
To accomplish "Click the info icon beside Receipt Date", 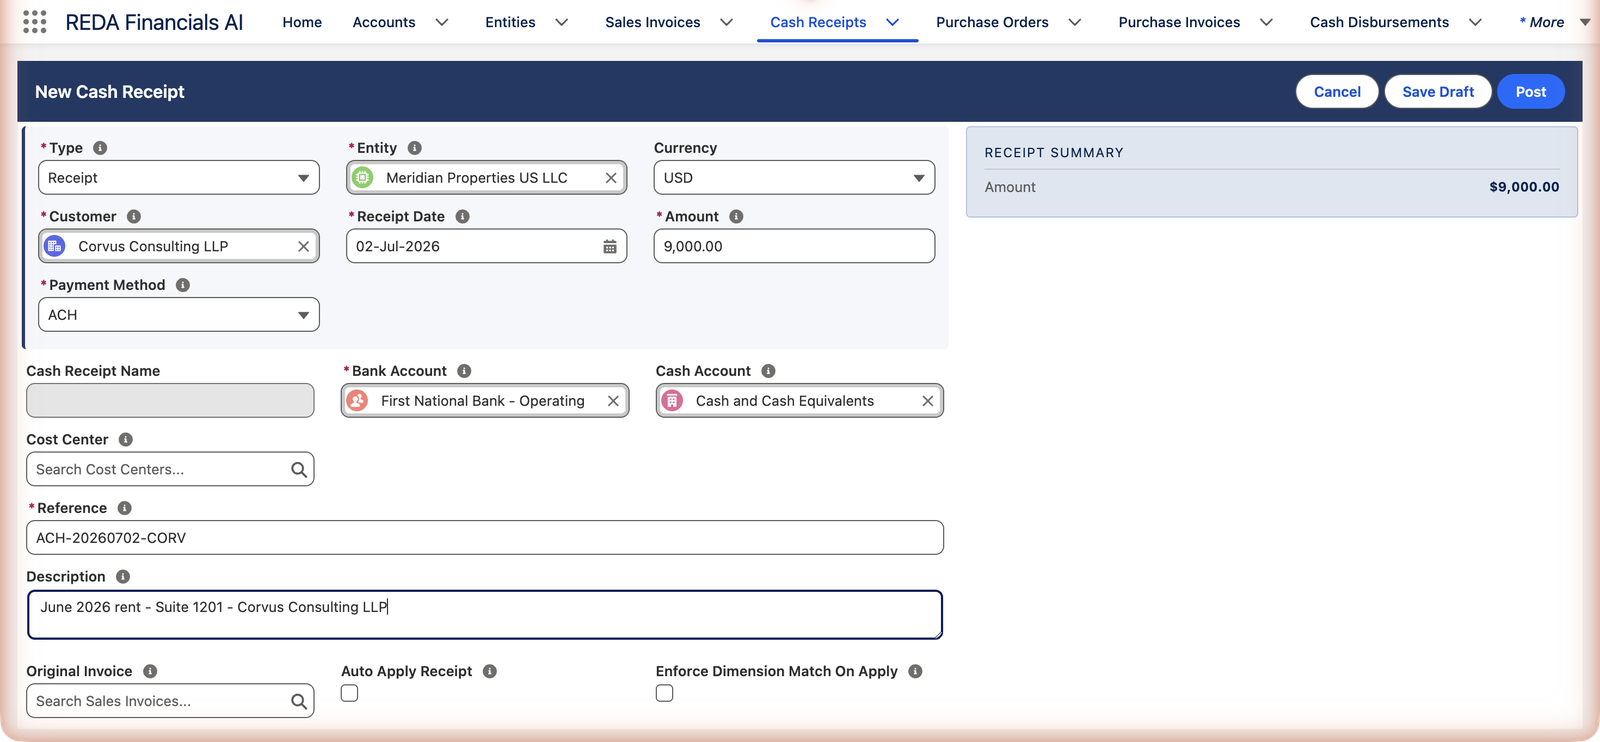I will click(x=462, y=217).
